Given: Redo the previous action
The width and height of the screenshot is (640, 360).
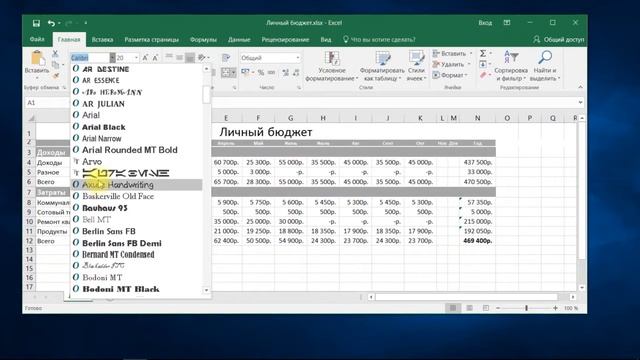Looking at the screenshot, I should pos(69,23).
